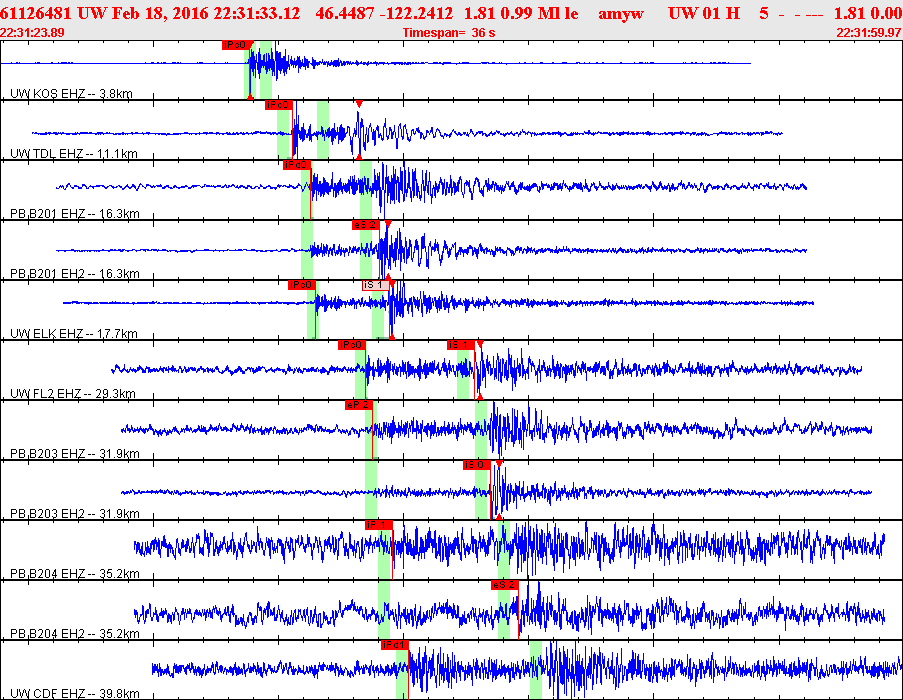Click the 'PB B203 EH2 -- 31.9km' label
The height and width of the screenshot is (700, 903).
point(75,513)
